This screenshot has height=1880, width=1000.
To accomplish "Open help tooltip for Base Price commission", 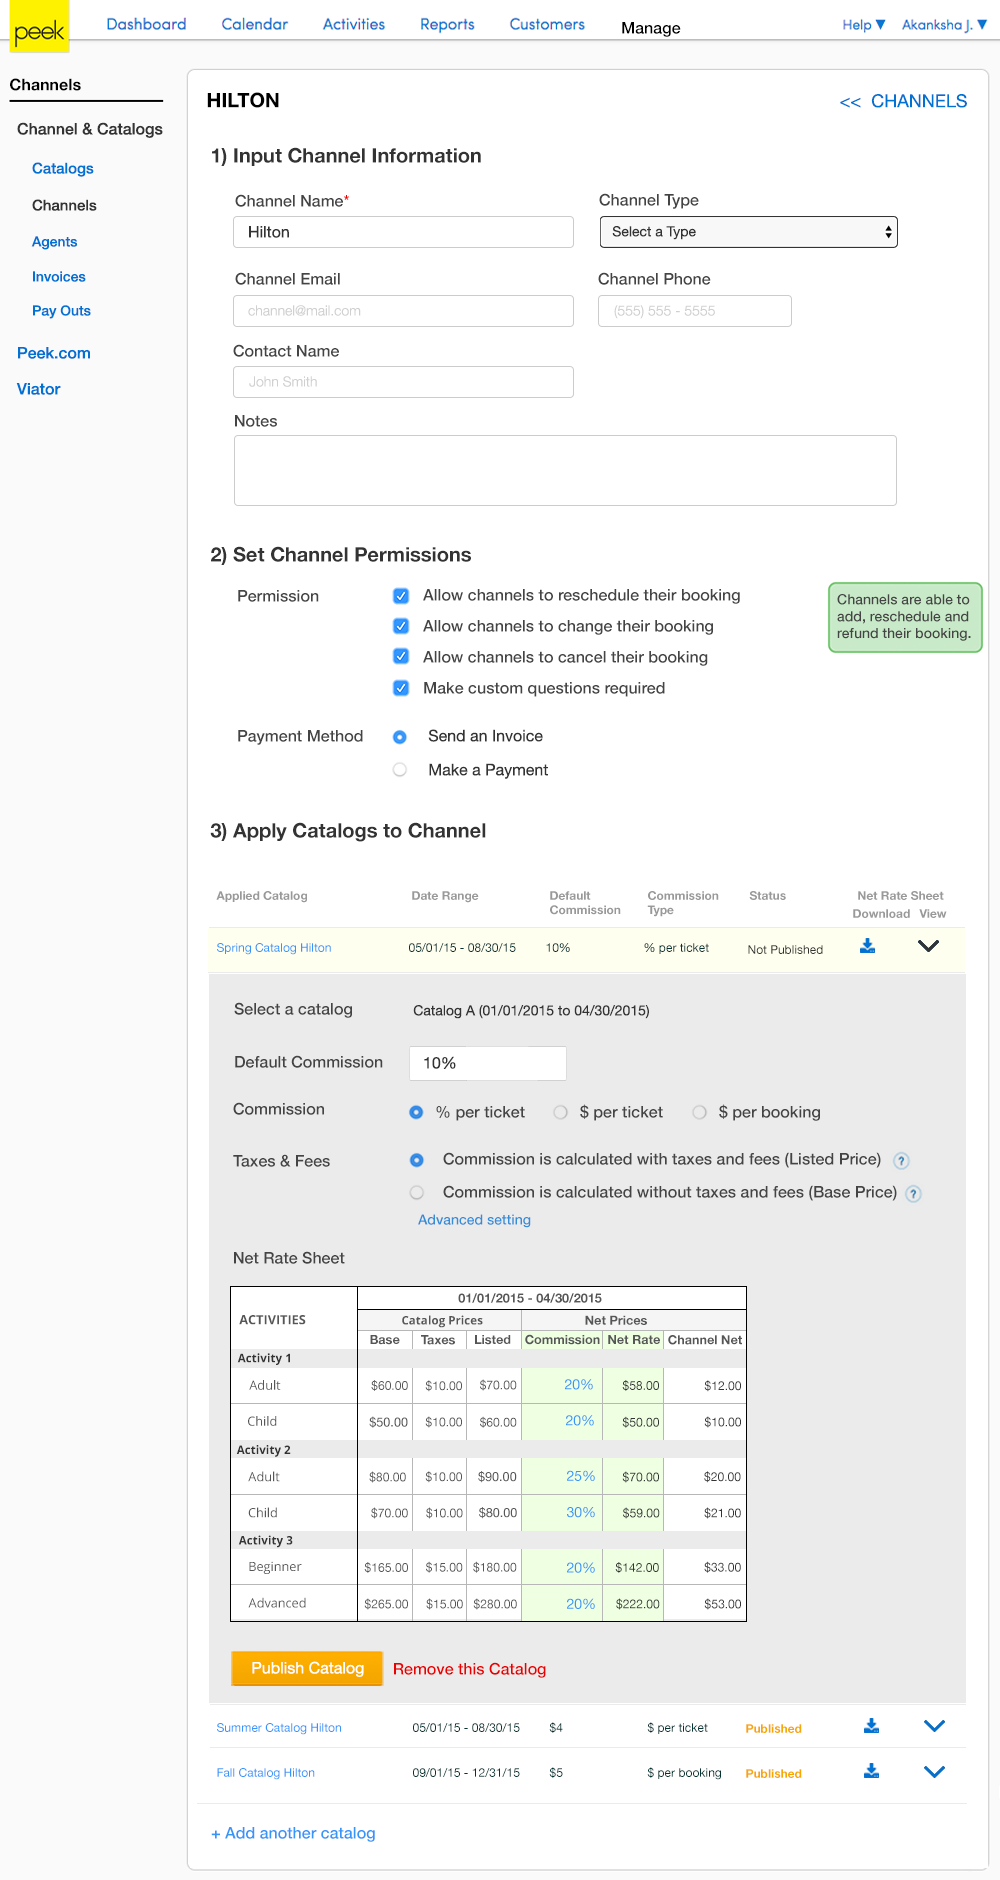I will [913, 1193].
